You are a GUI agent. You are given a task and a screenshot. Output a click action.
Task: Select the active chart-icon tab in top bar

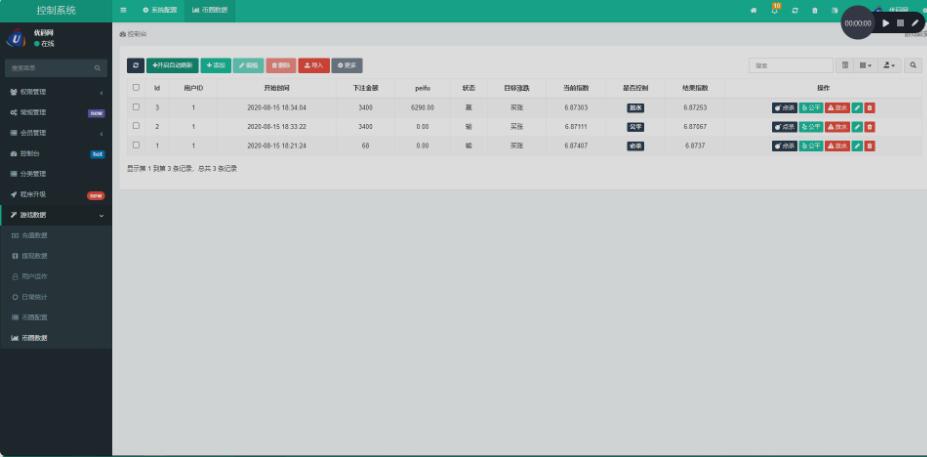click(210, 11)
